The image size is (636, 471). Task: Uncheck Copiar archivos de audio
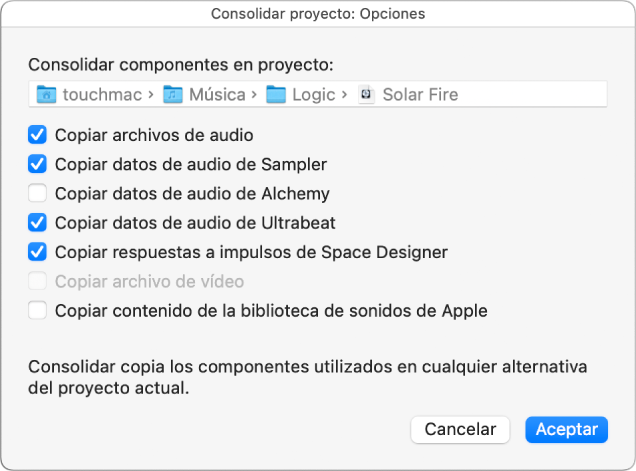pos(38,134)
